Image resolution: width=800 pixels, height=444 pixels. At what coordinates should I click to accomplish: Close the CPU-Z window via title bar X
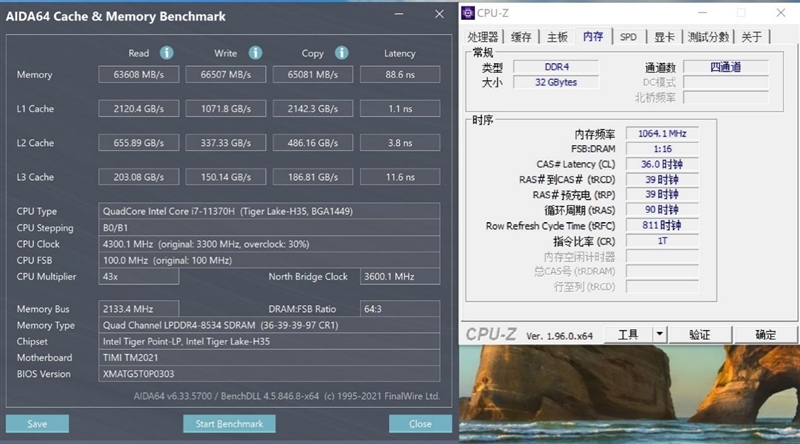[781, 13]
